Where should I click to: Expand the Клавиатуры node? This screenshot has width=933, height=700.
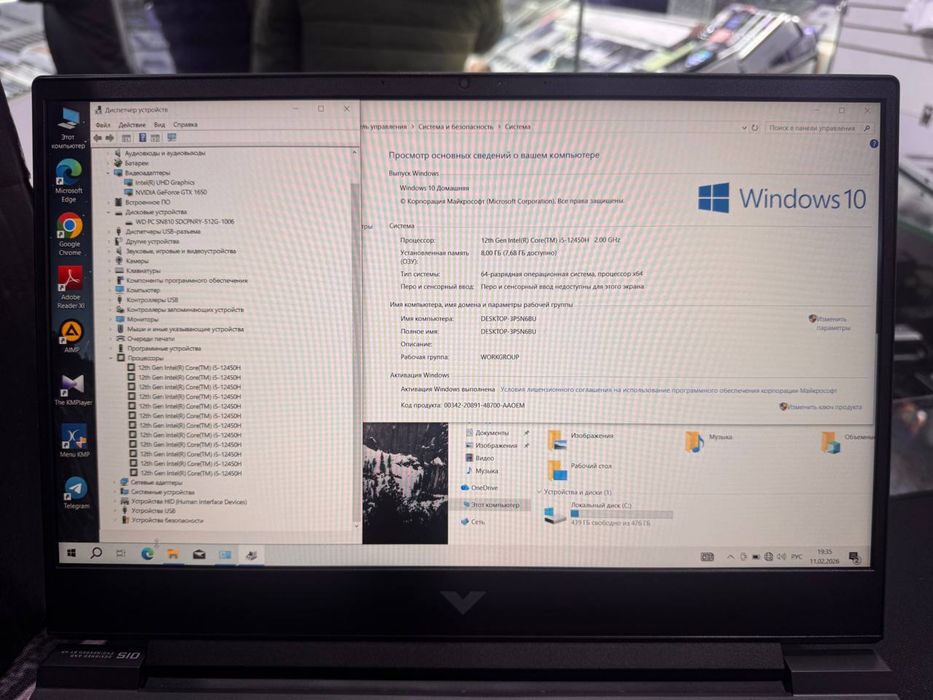click(110, 270)
